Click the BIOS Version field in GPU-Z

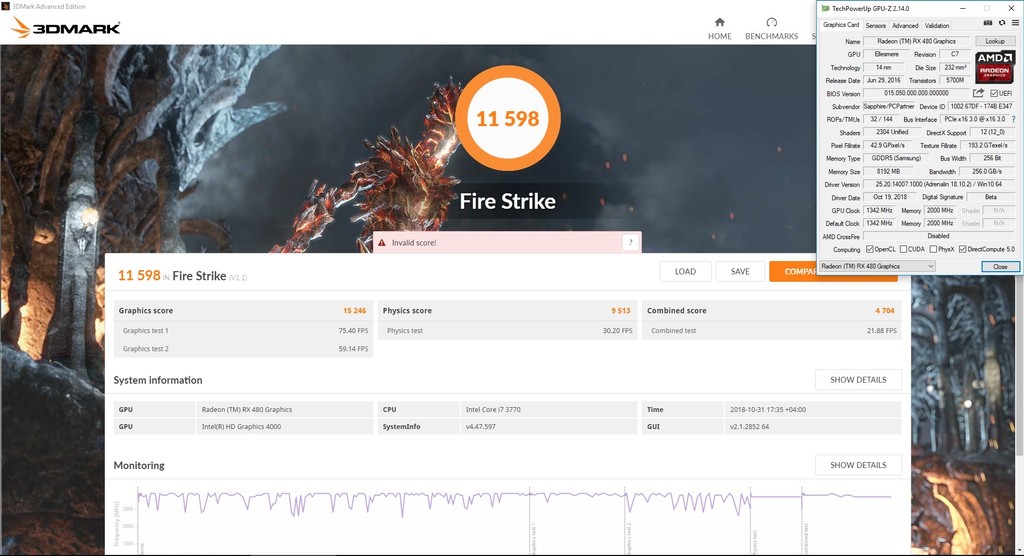click(x=916, y=93)
